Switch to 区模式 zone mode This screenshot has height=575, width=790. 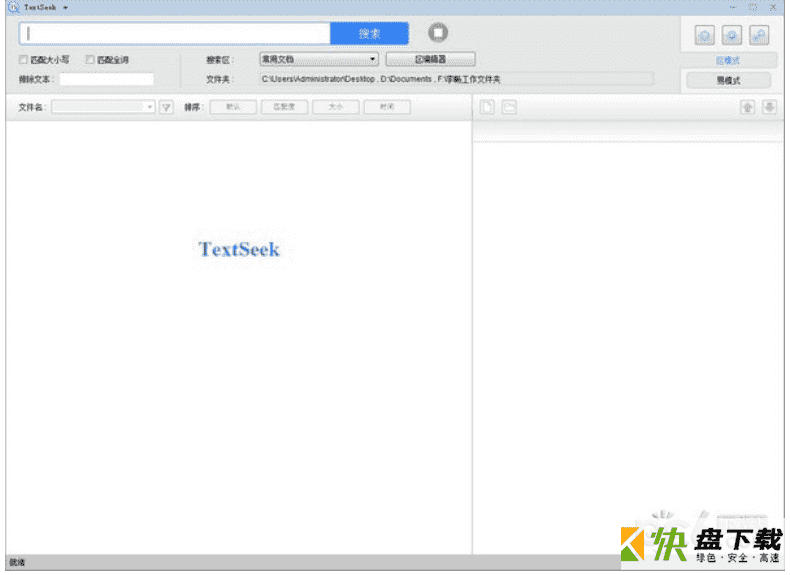click(x=728, y=61)
